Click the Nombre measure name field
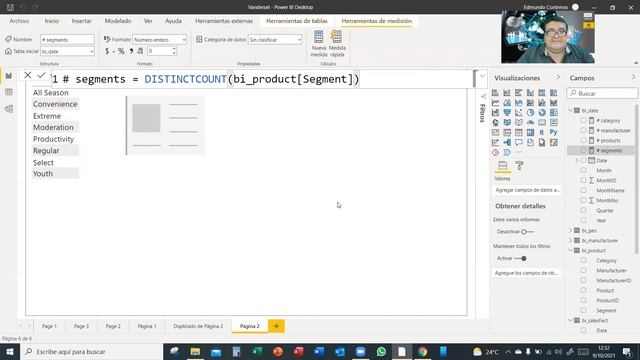Image resolution: width=640 pixels, height=360 pixels. [x=67, y=40]
